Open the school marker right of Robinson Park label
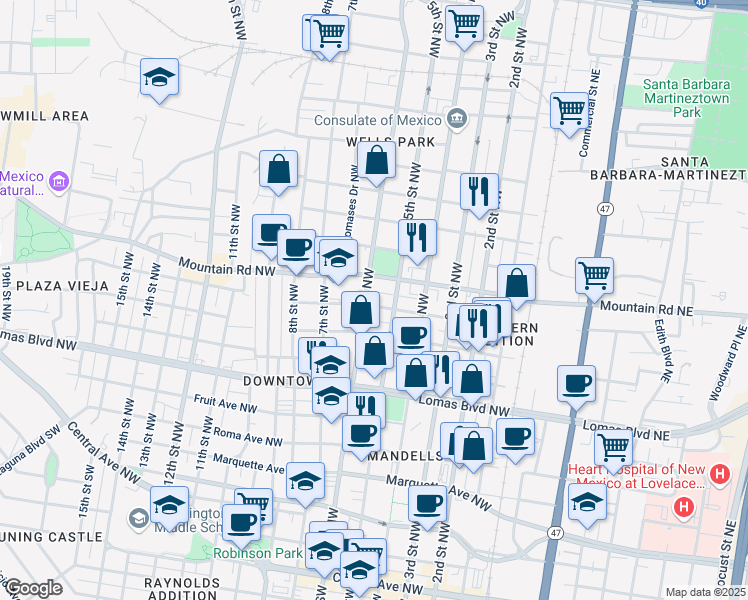Viewport: 748px width, 600px height. point(324,551)
